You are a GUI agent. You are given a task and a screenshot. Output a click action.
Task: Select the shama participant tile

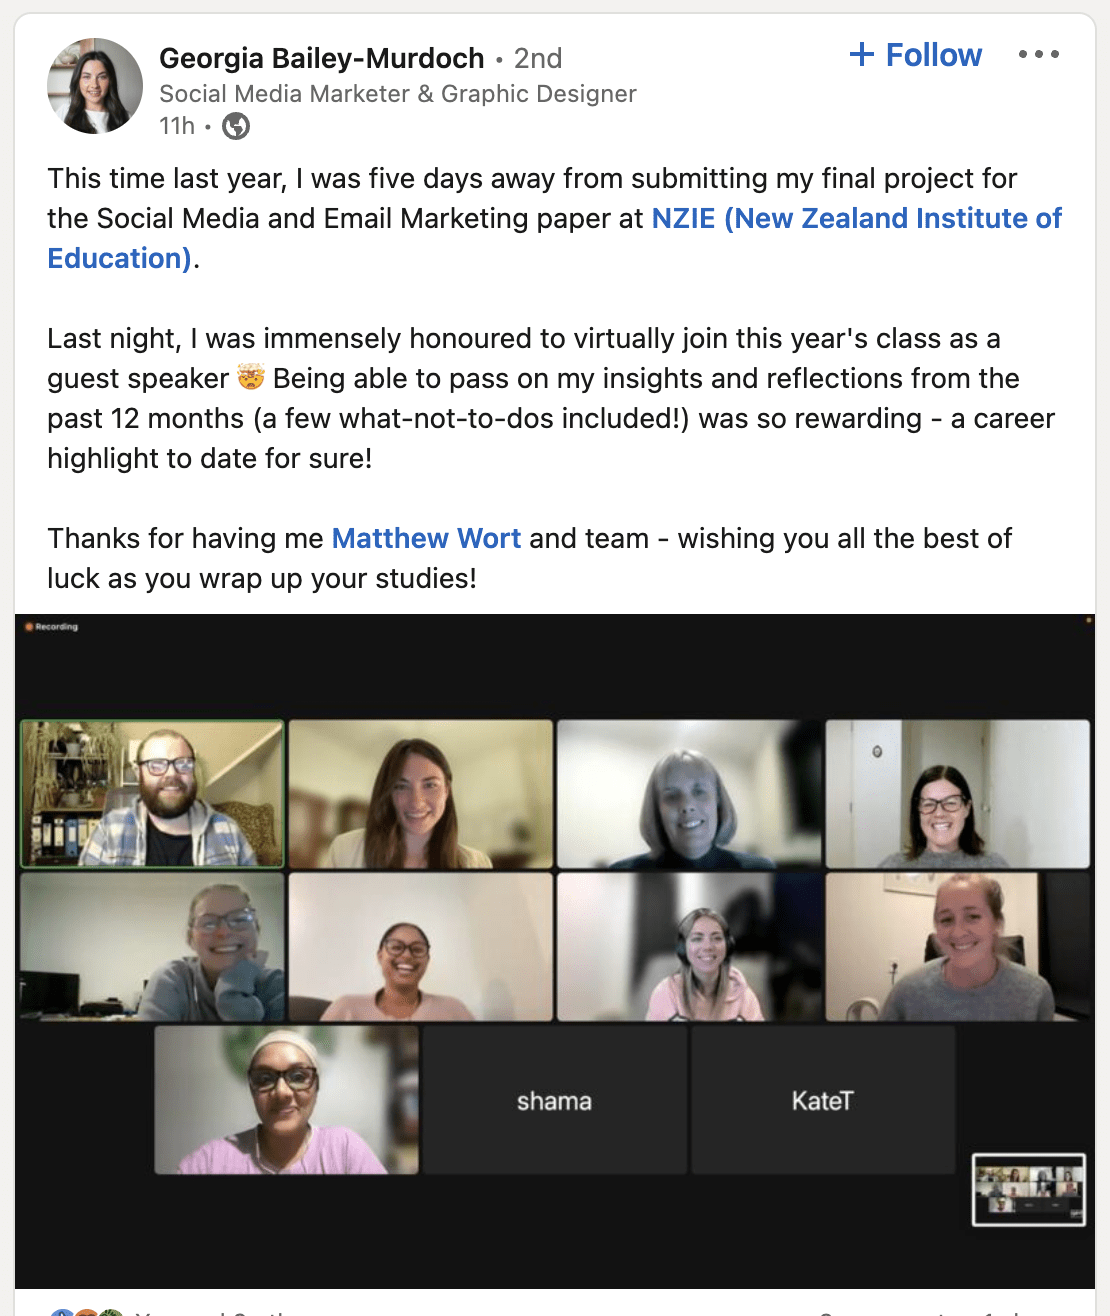tap(554, 1100)
